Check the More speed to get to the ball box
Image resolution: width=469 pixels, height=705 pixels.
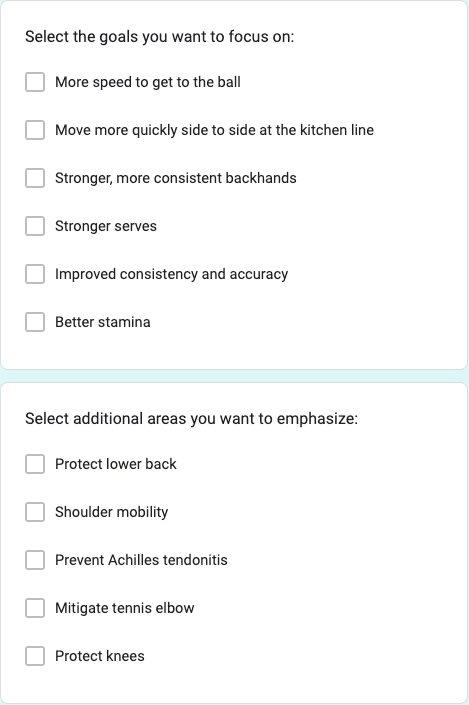click(35, 82)
